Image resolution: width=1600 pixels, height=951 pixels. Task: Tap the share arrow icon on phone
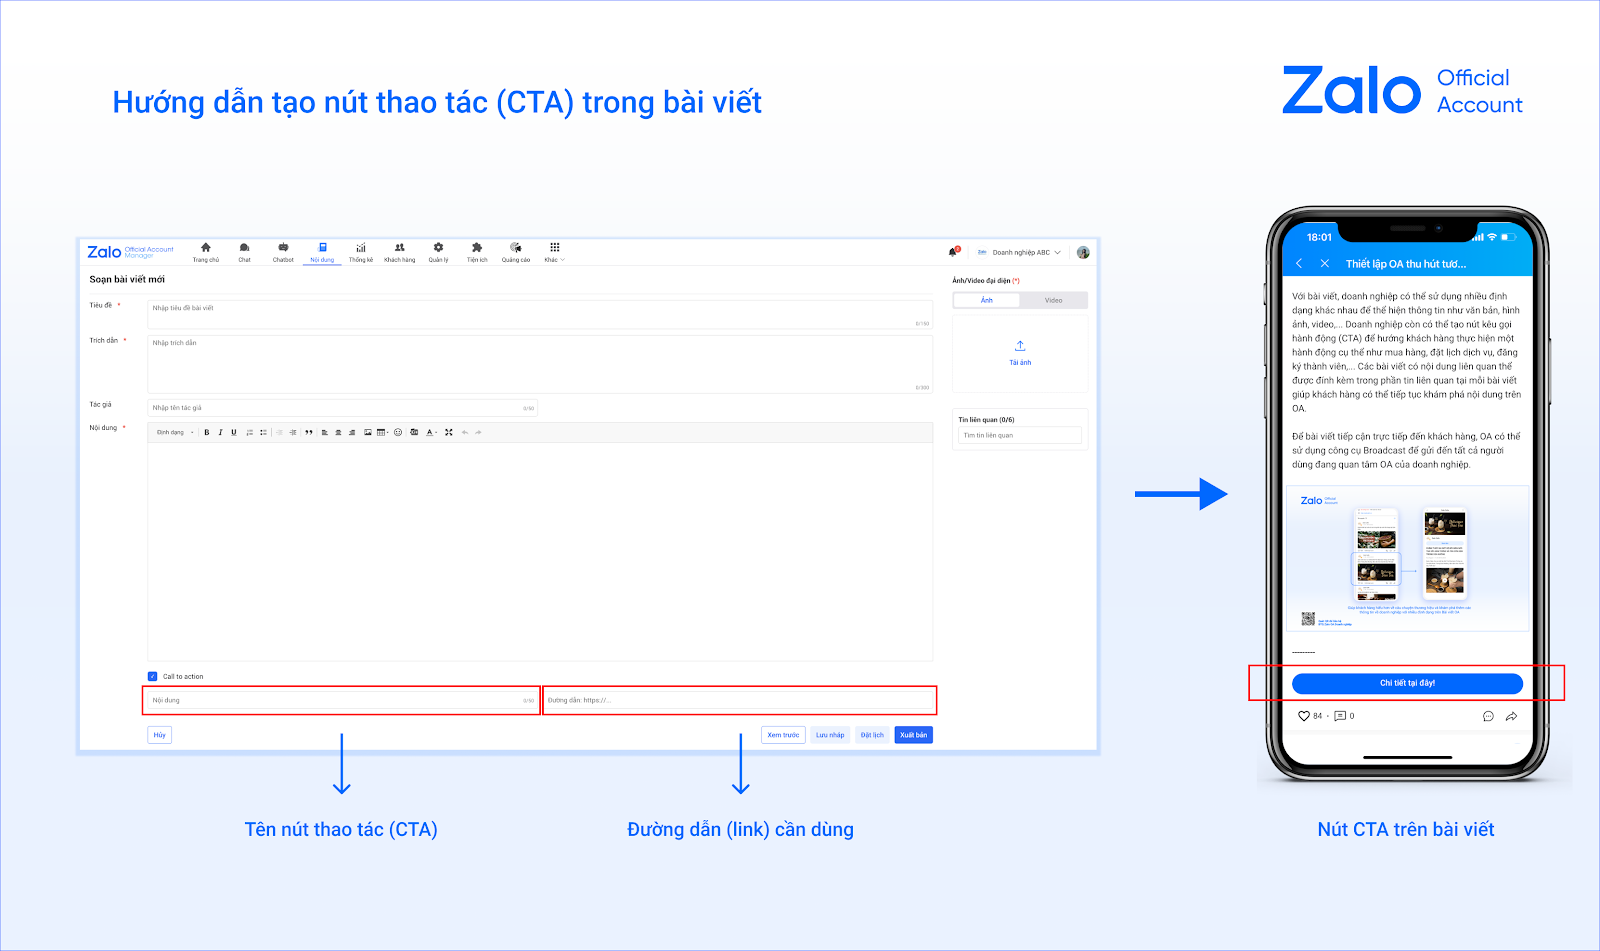tap(1511, 716)
